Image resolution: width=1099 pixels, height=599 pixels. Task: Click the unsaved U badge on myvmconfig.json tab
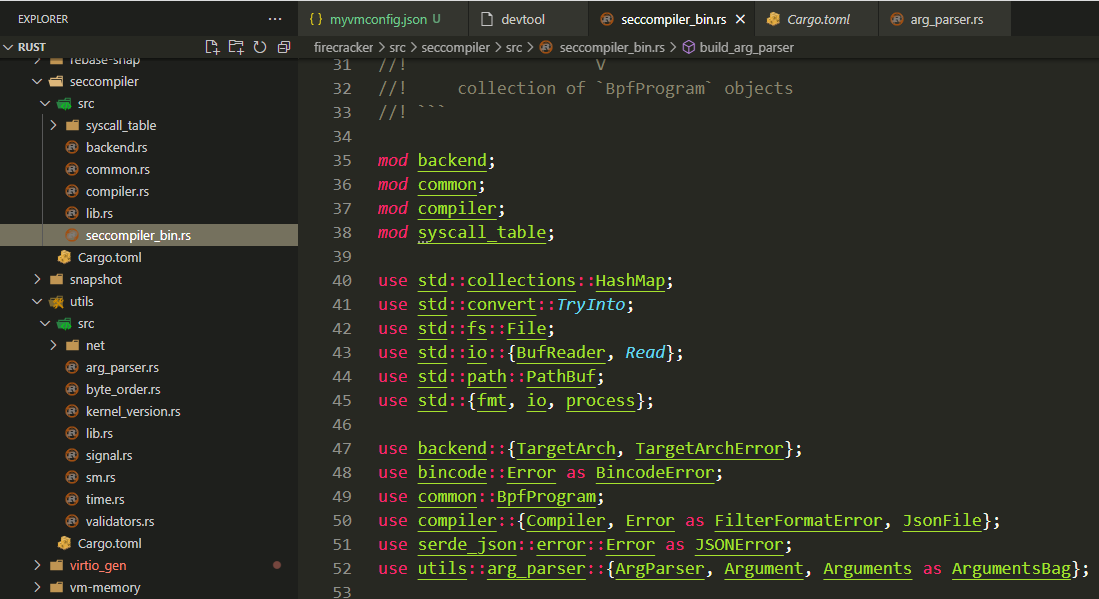(x=438, y=18)
